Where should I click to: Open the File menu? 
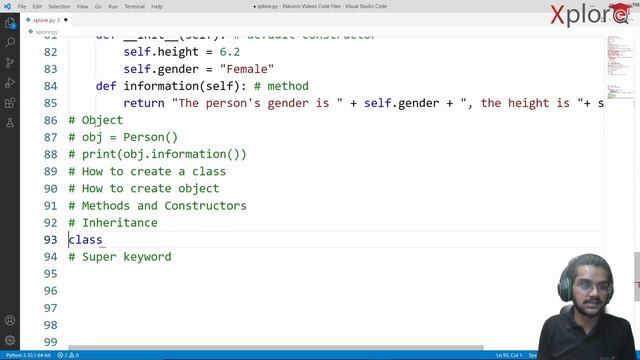(x=22, y=7)
